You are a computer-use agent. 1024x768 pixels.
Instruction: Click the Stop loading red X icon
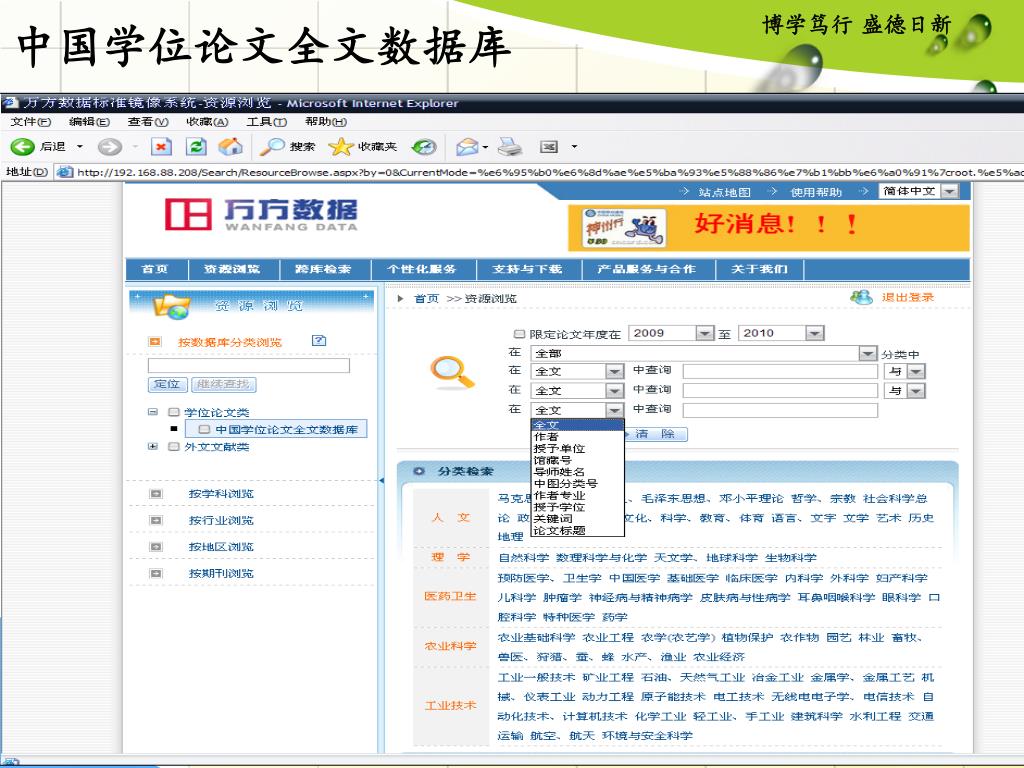coord(161,147)
